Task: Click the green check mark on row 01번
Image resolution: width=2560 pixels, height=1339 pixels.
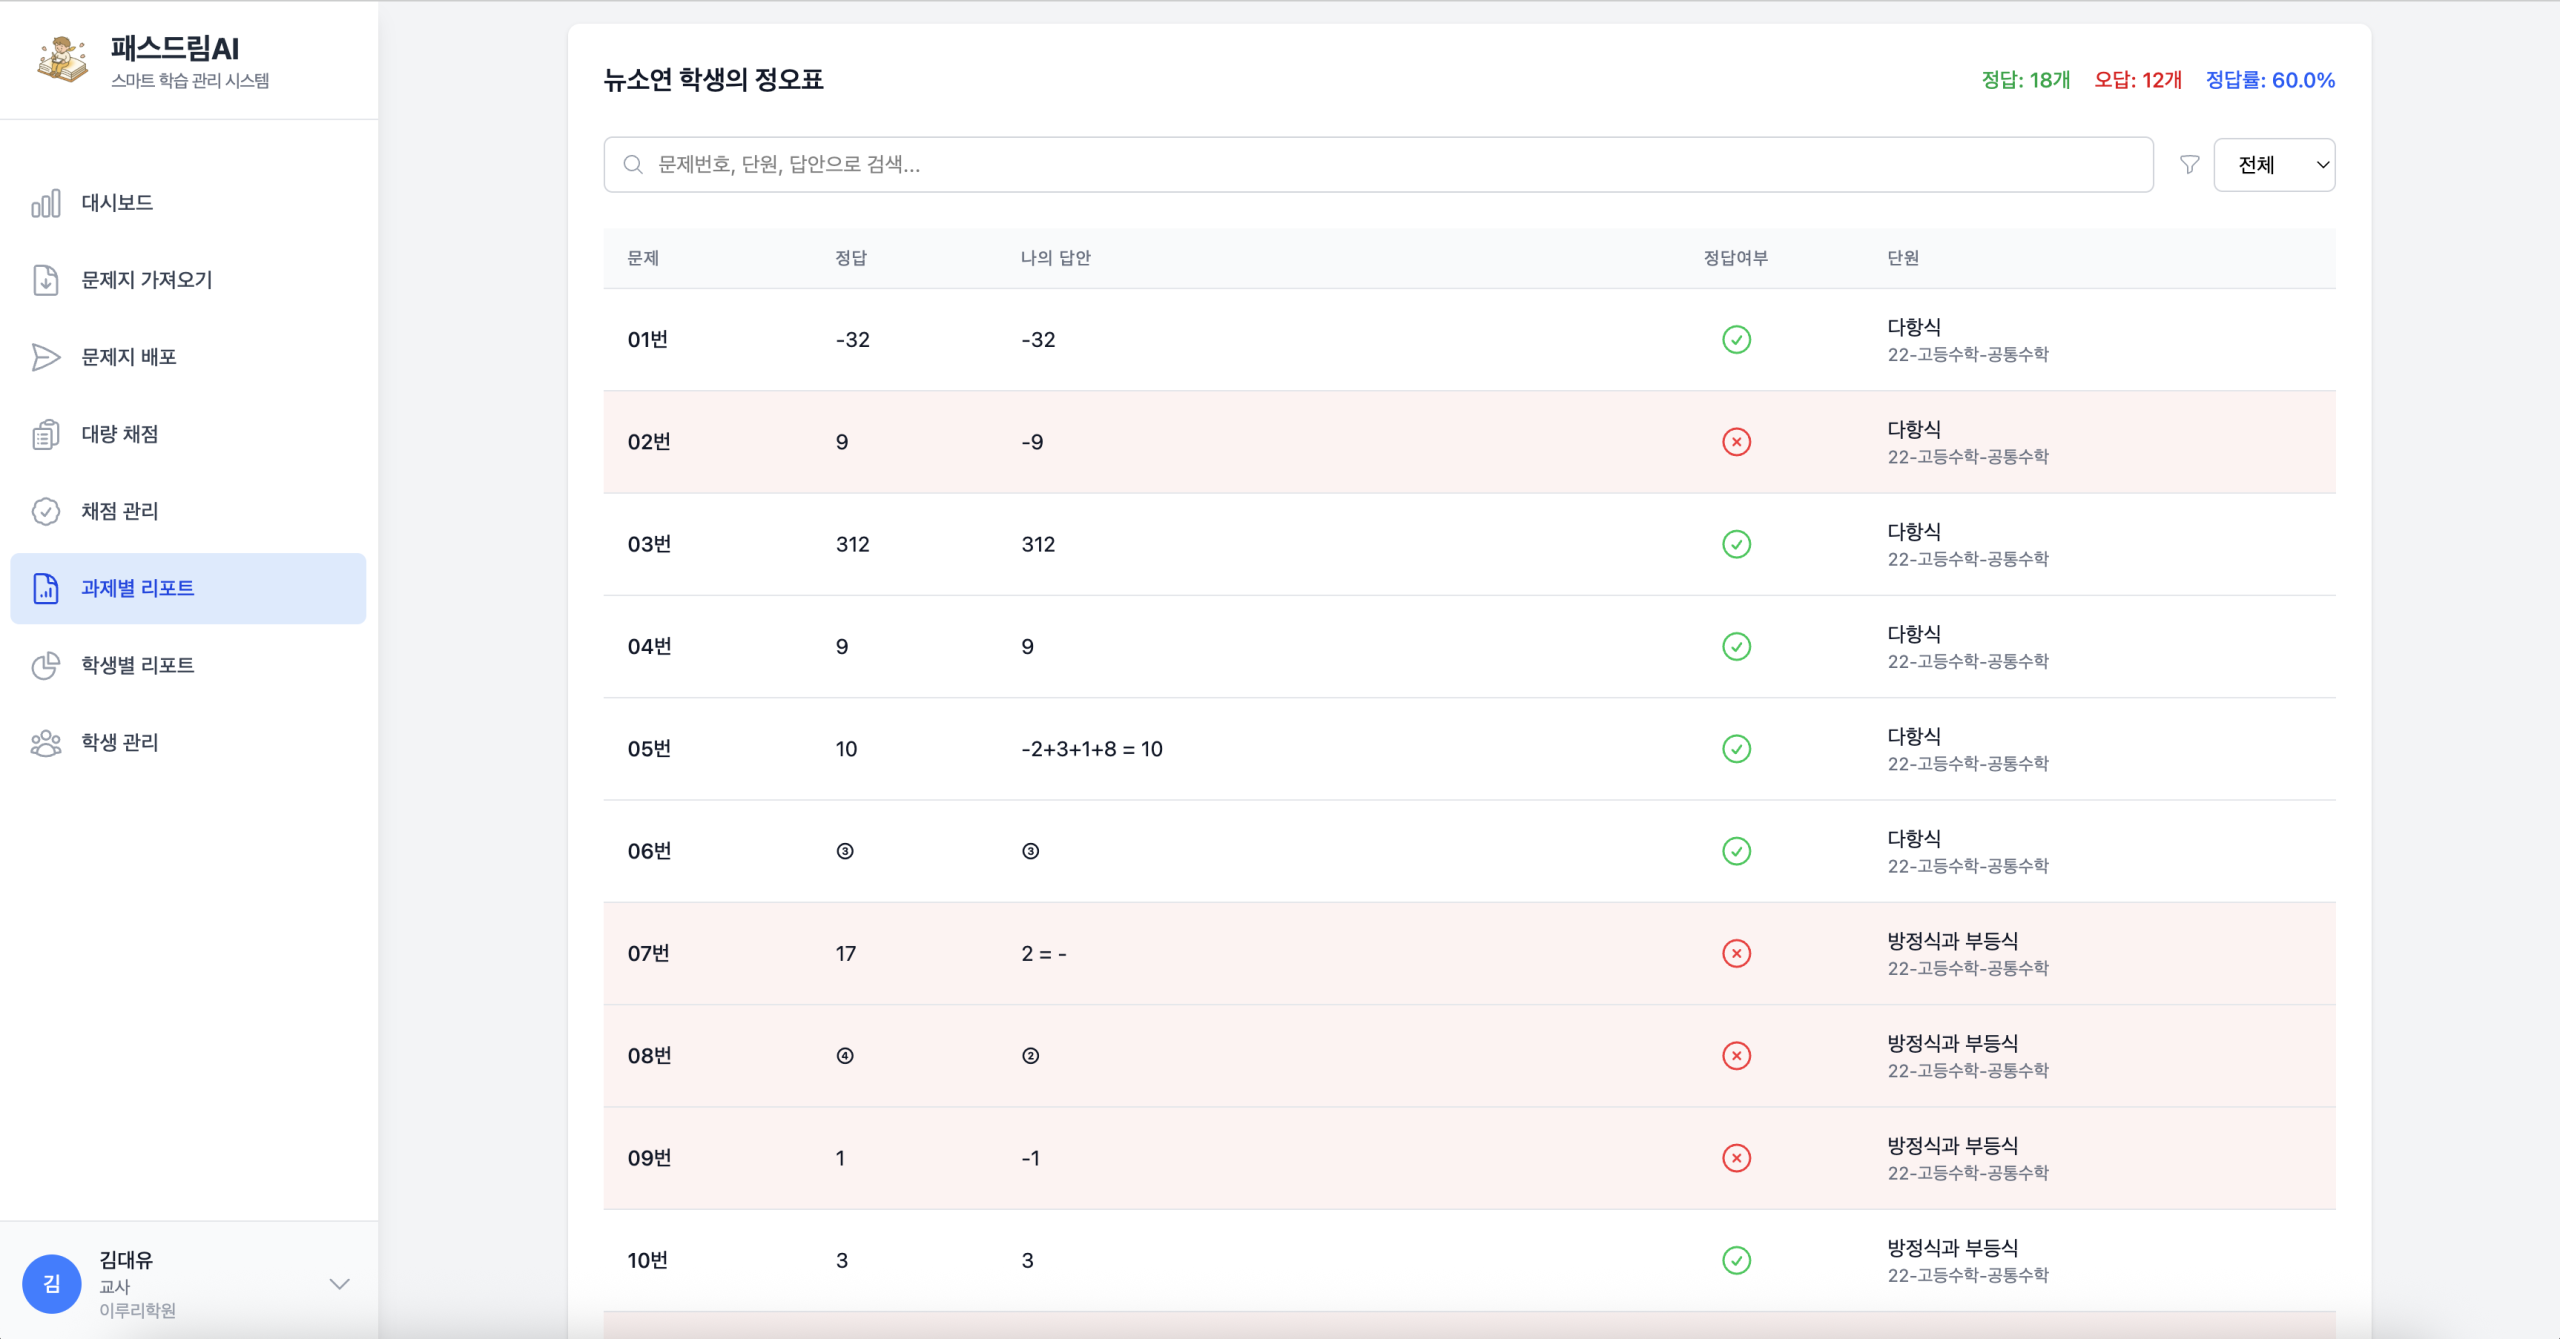Action: tap(1736, 340)
